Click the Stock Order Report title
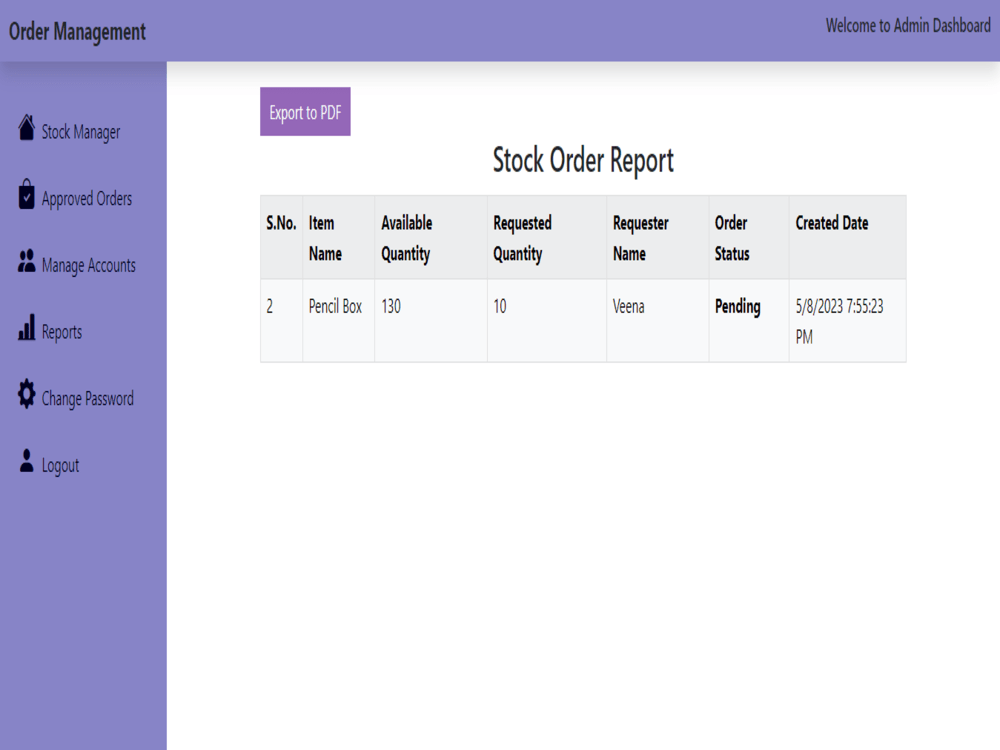 (x=583, y=161)
